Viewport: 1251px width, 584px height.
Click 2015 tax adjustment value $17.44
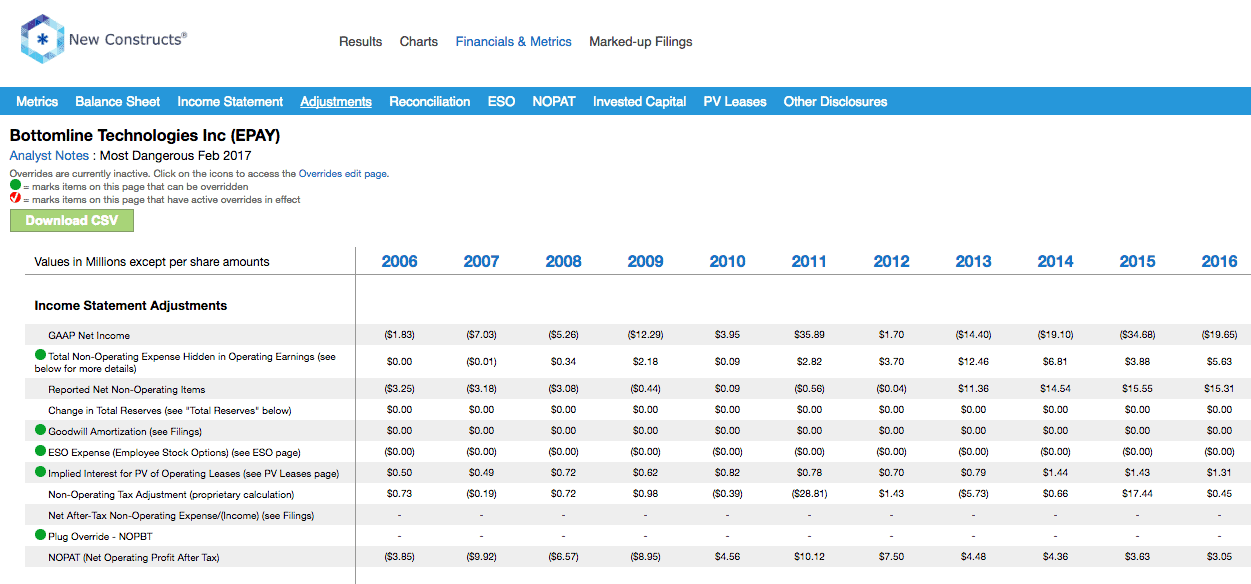pos(1137,494)
